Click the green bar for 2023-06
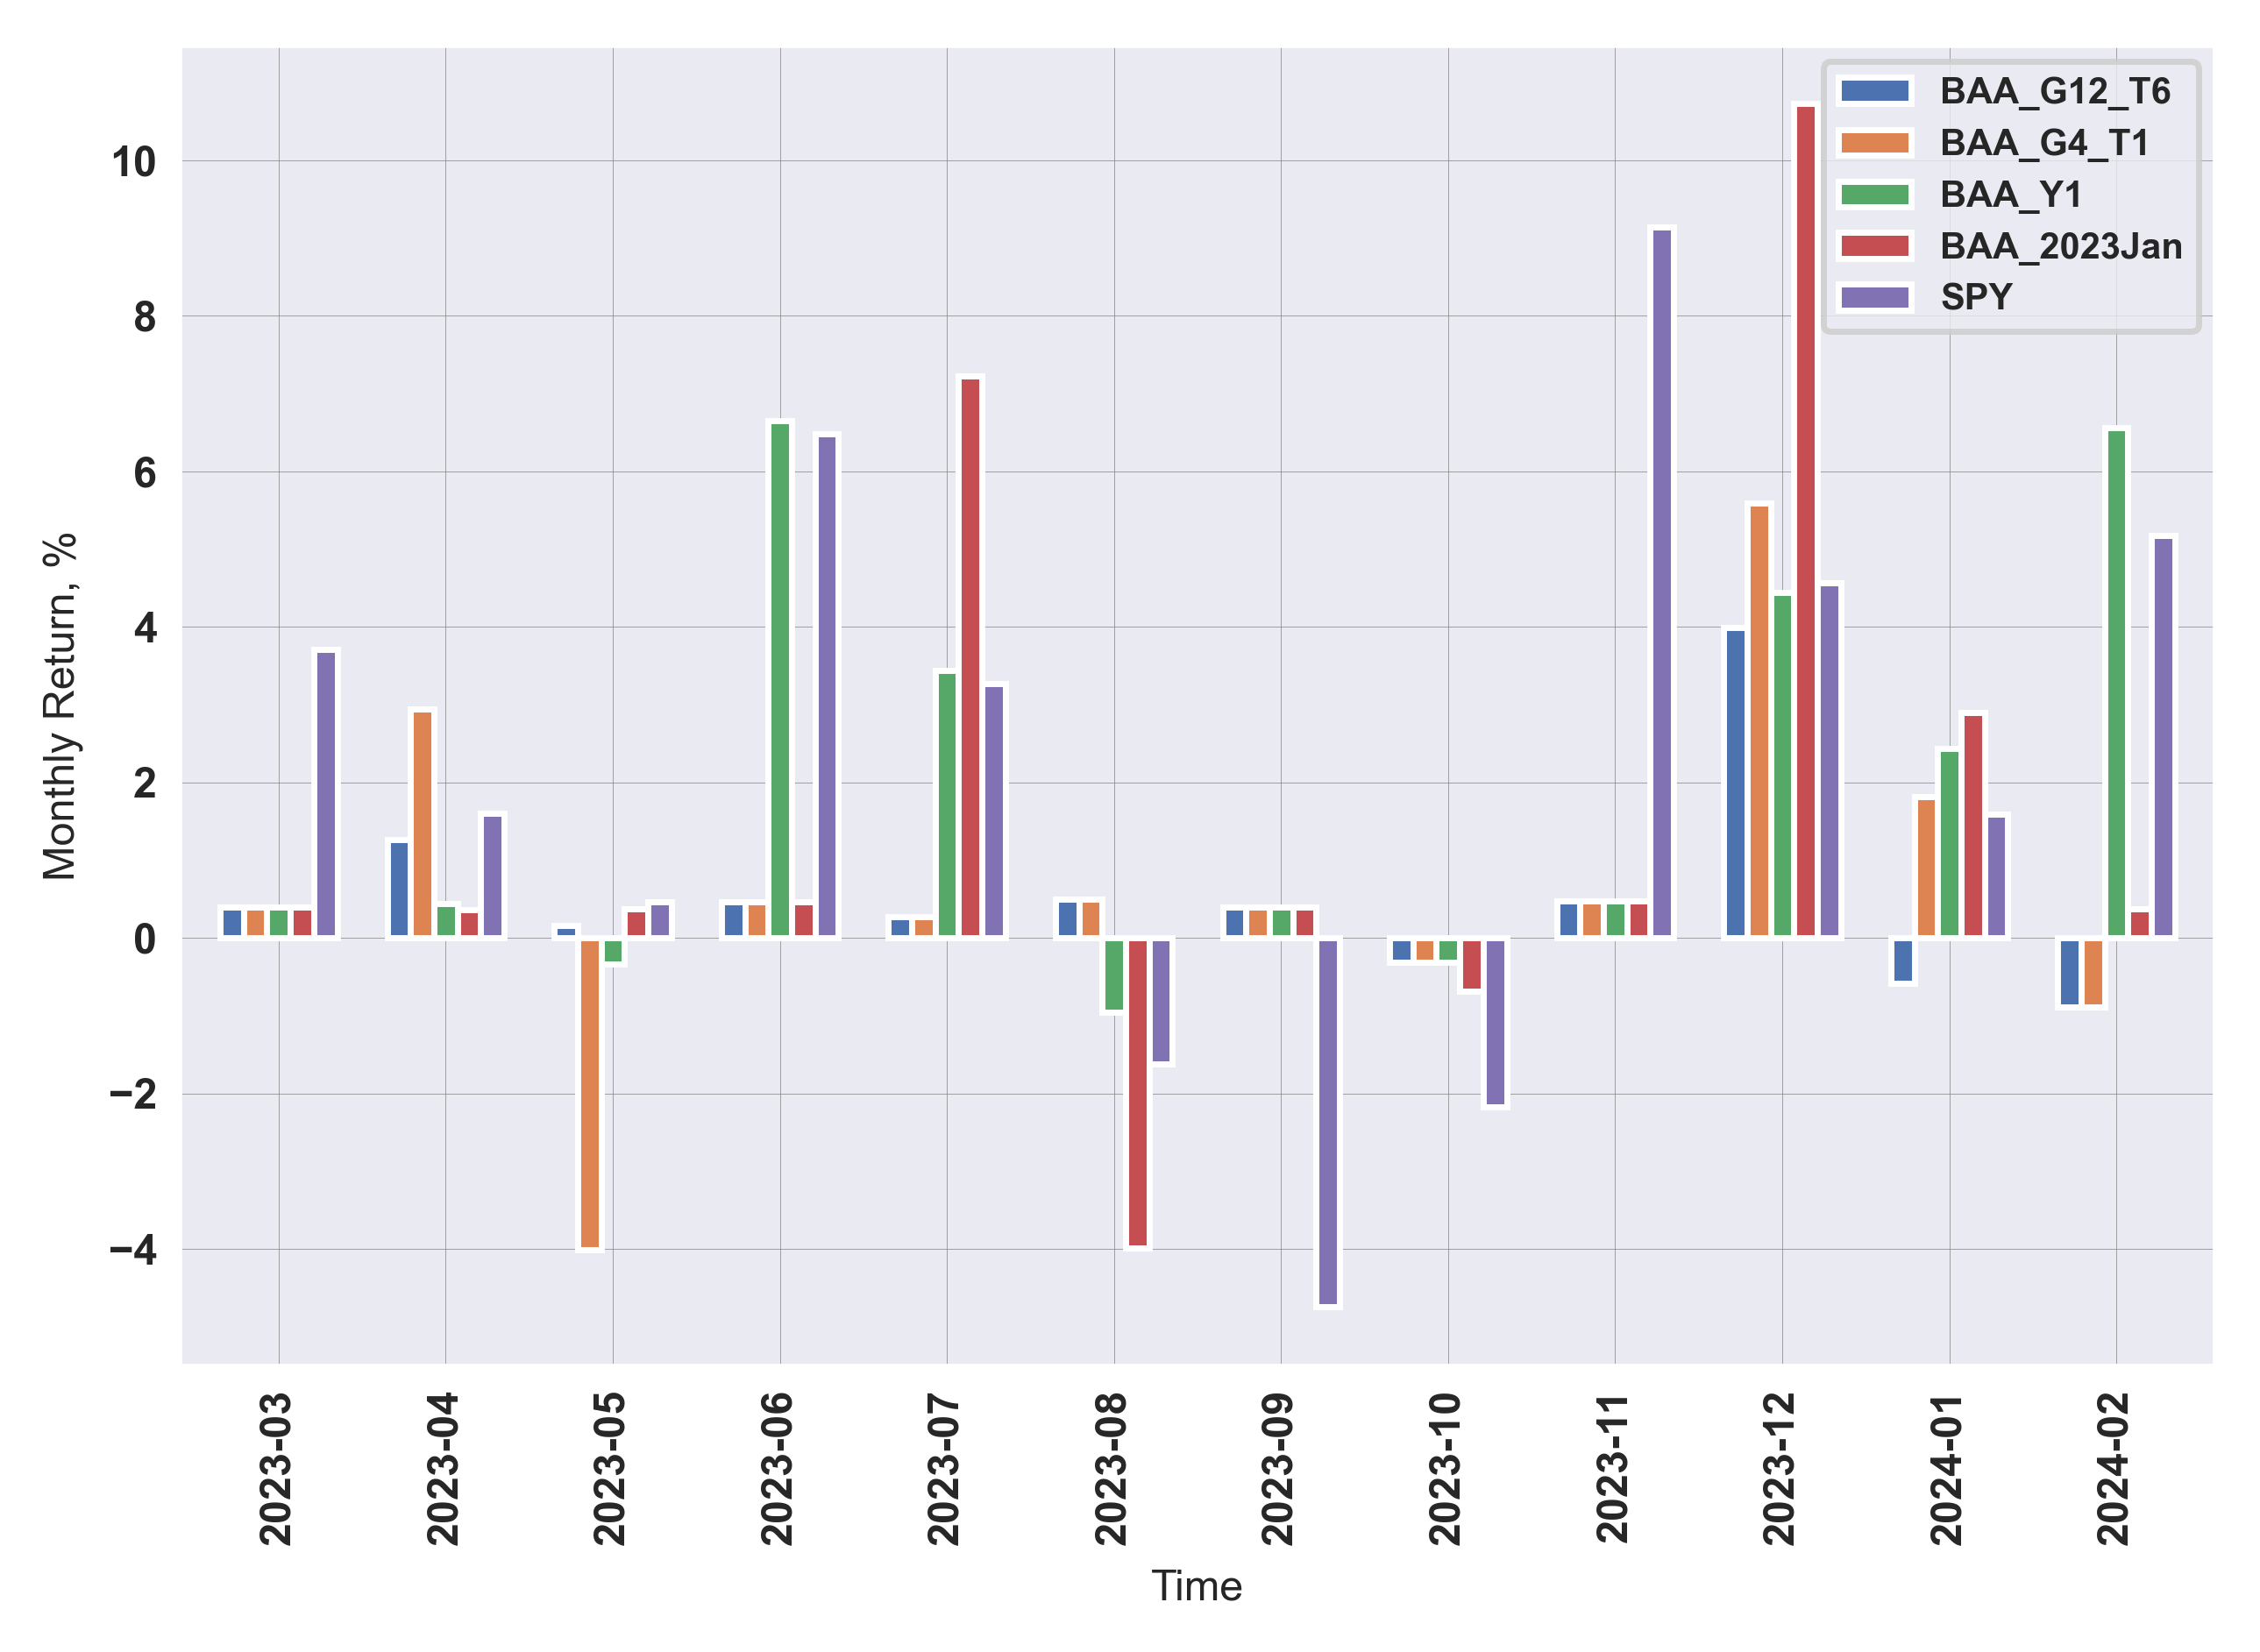The image size is (2260, 1652). (x=780, y=680)
